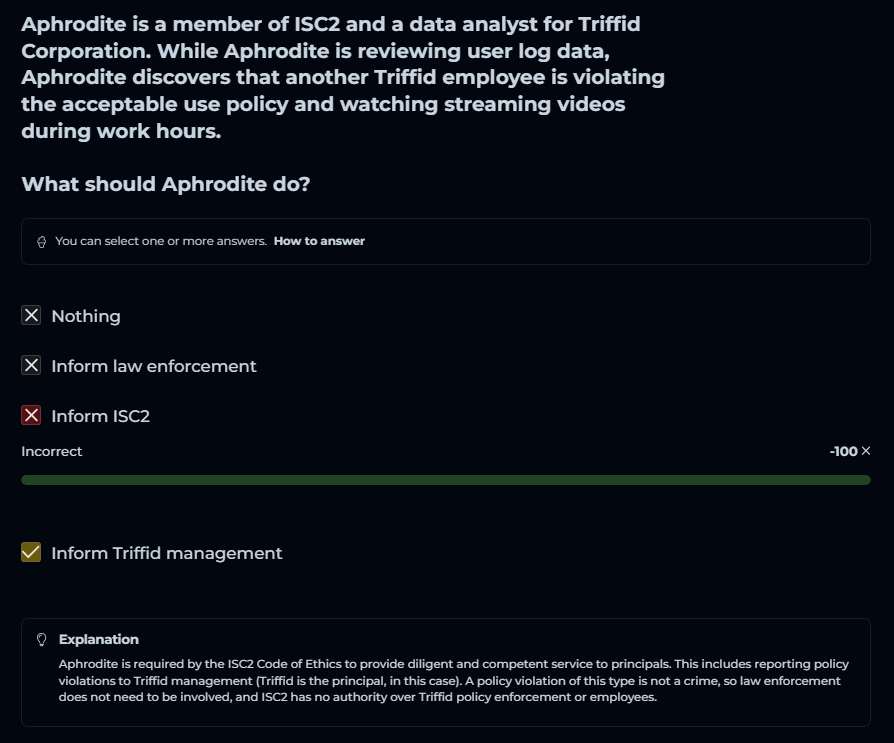The image size is (894, 743).
Task: Click the explanation paragraph about ISC2 Code of Ethics
Action: click(450, 680)
